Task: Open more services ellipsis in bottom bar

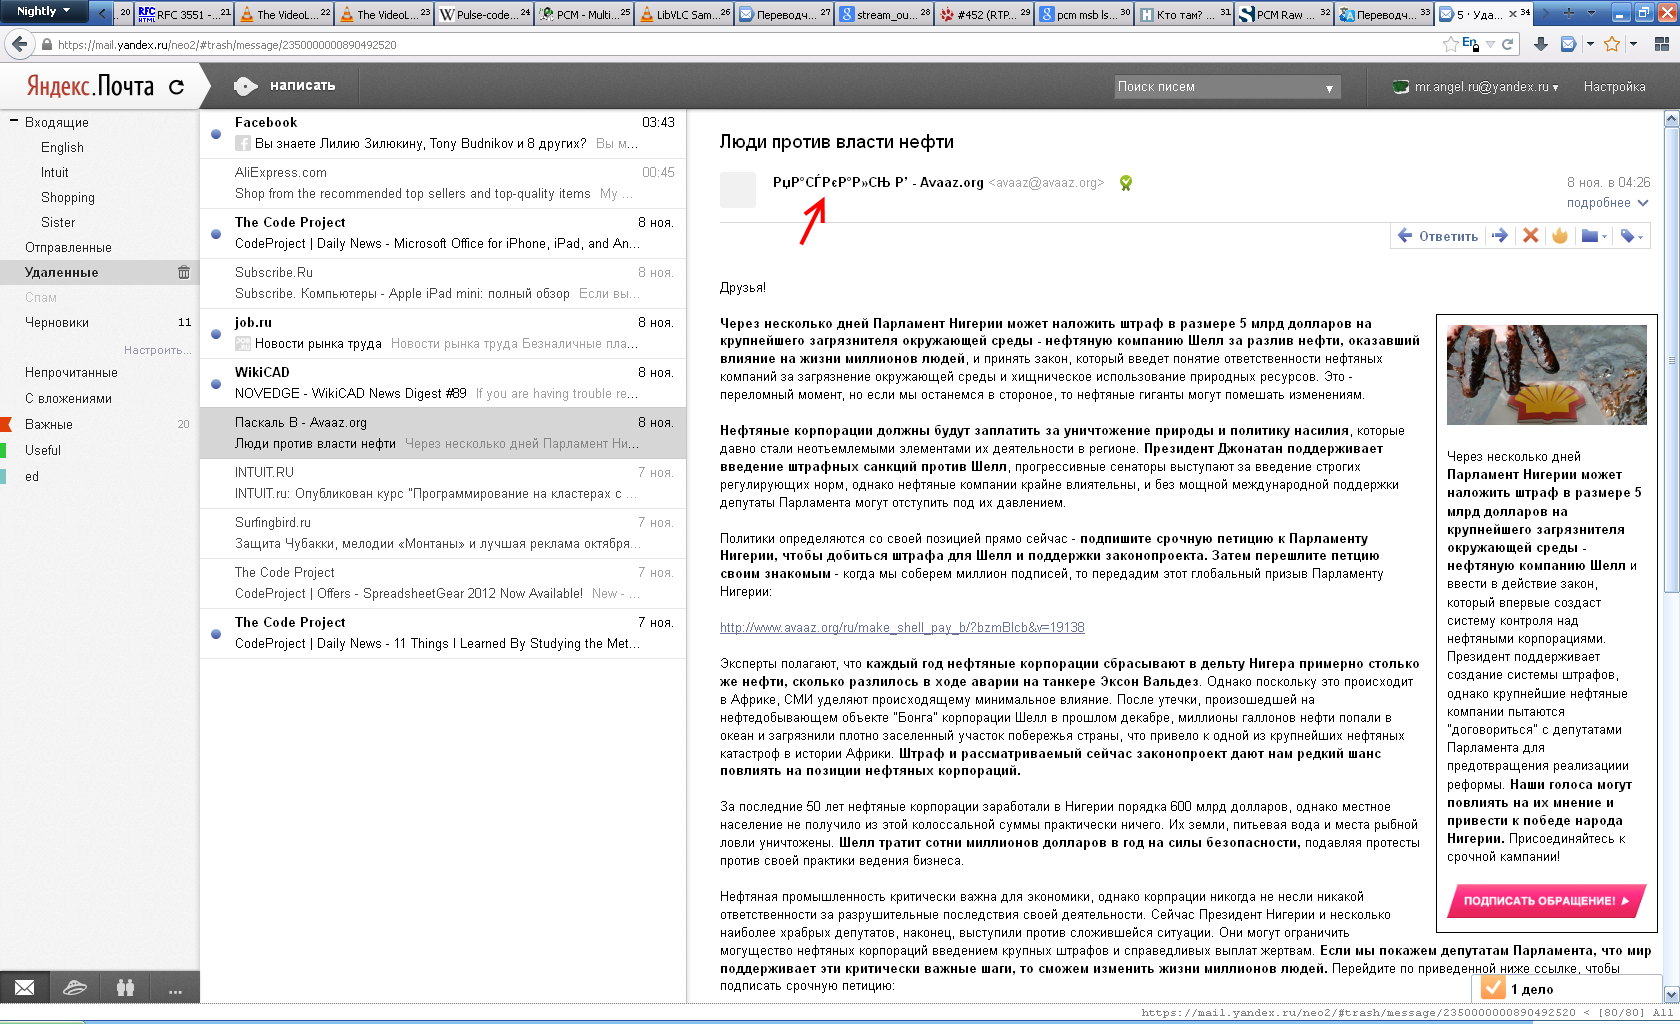Action: pos(175,988)
